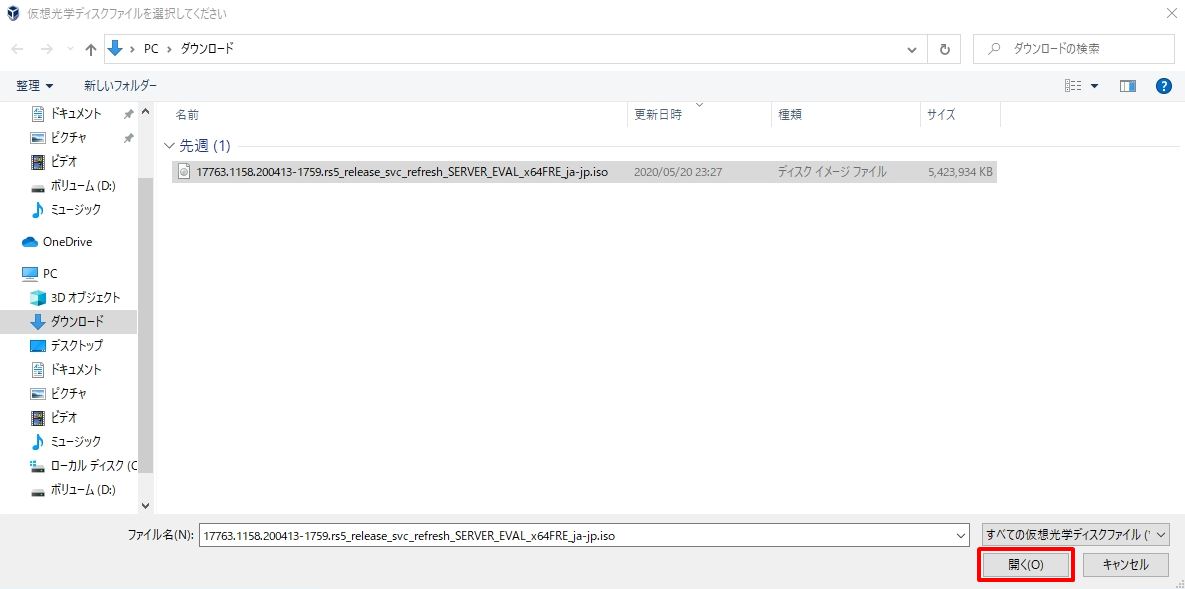Image resolution: width=1185 pixels, height=589 pixels.
Task: Click the Forward navigation arrow
Action: tap(46, 49)
